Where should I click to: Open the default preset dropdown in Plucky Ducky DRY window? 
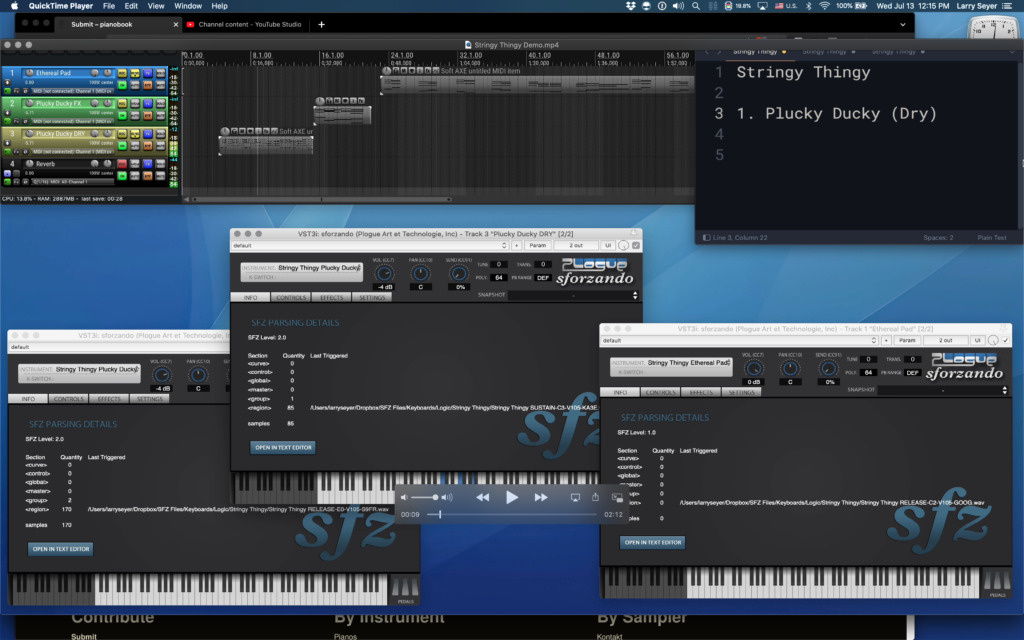tap(370, 246)
